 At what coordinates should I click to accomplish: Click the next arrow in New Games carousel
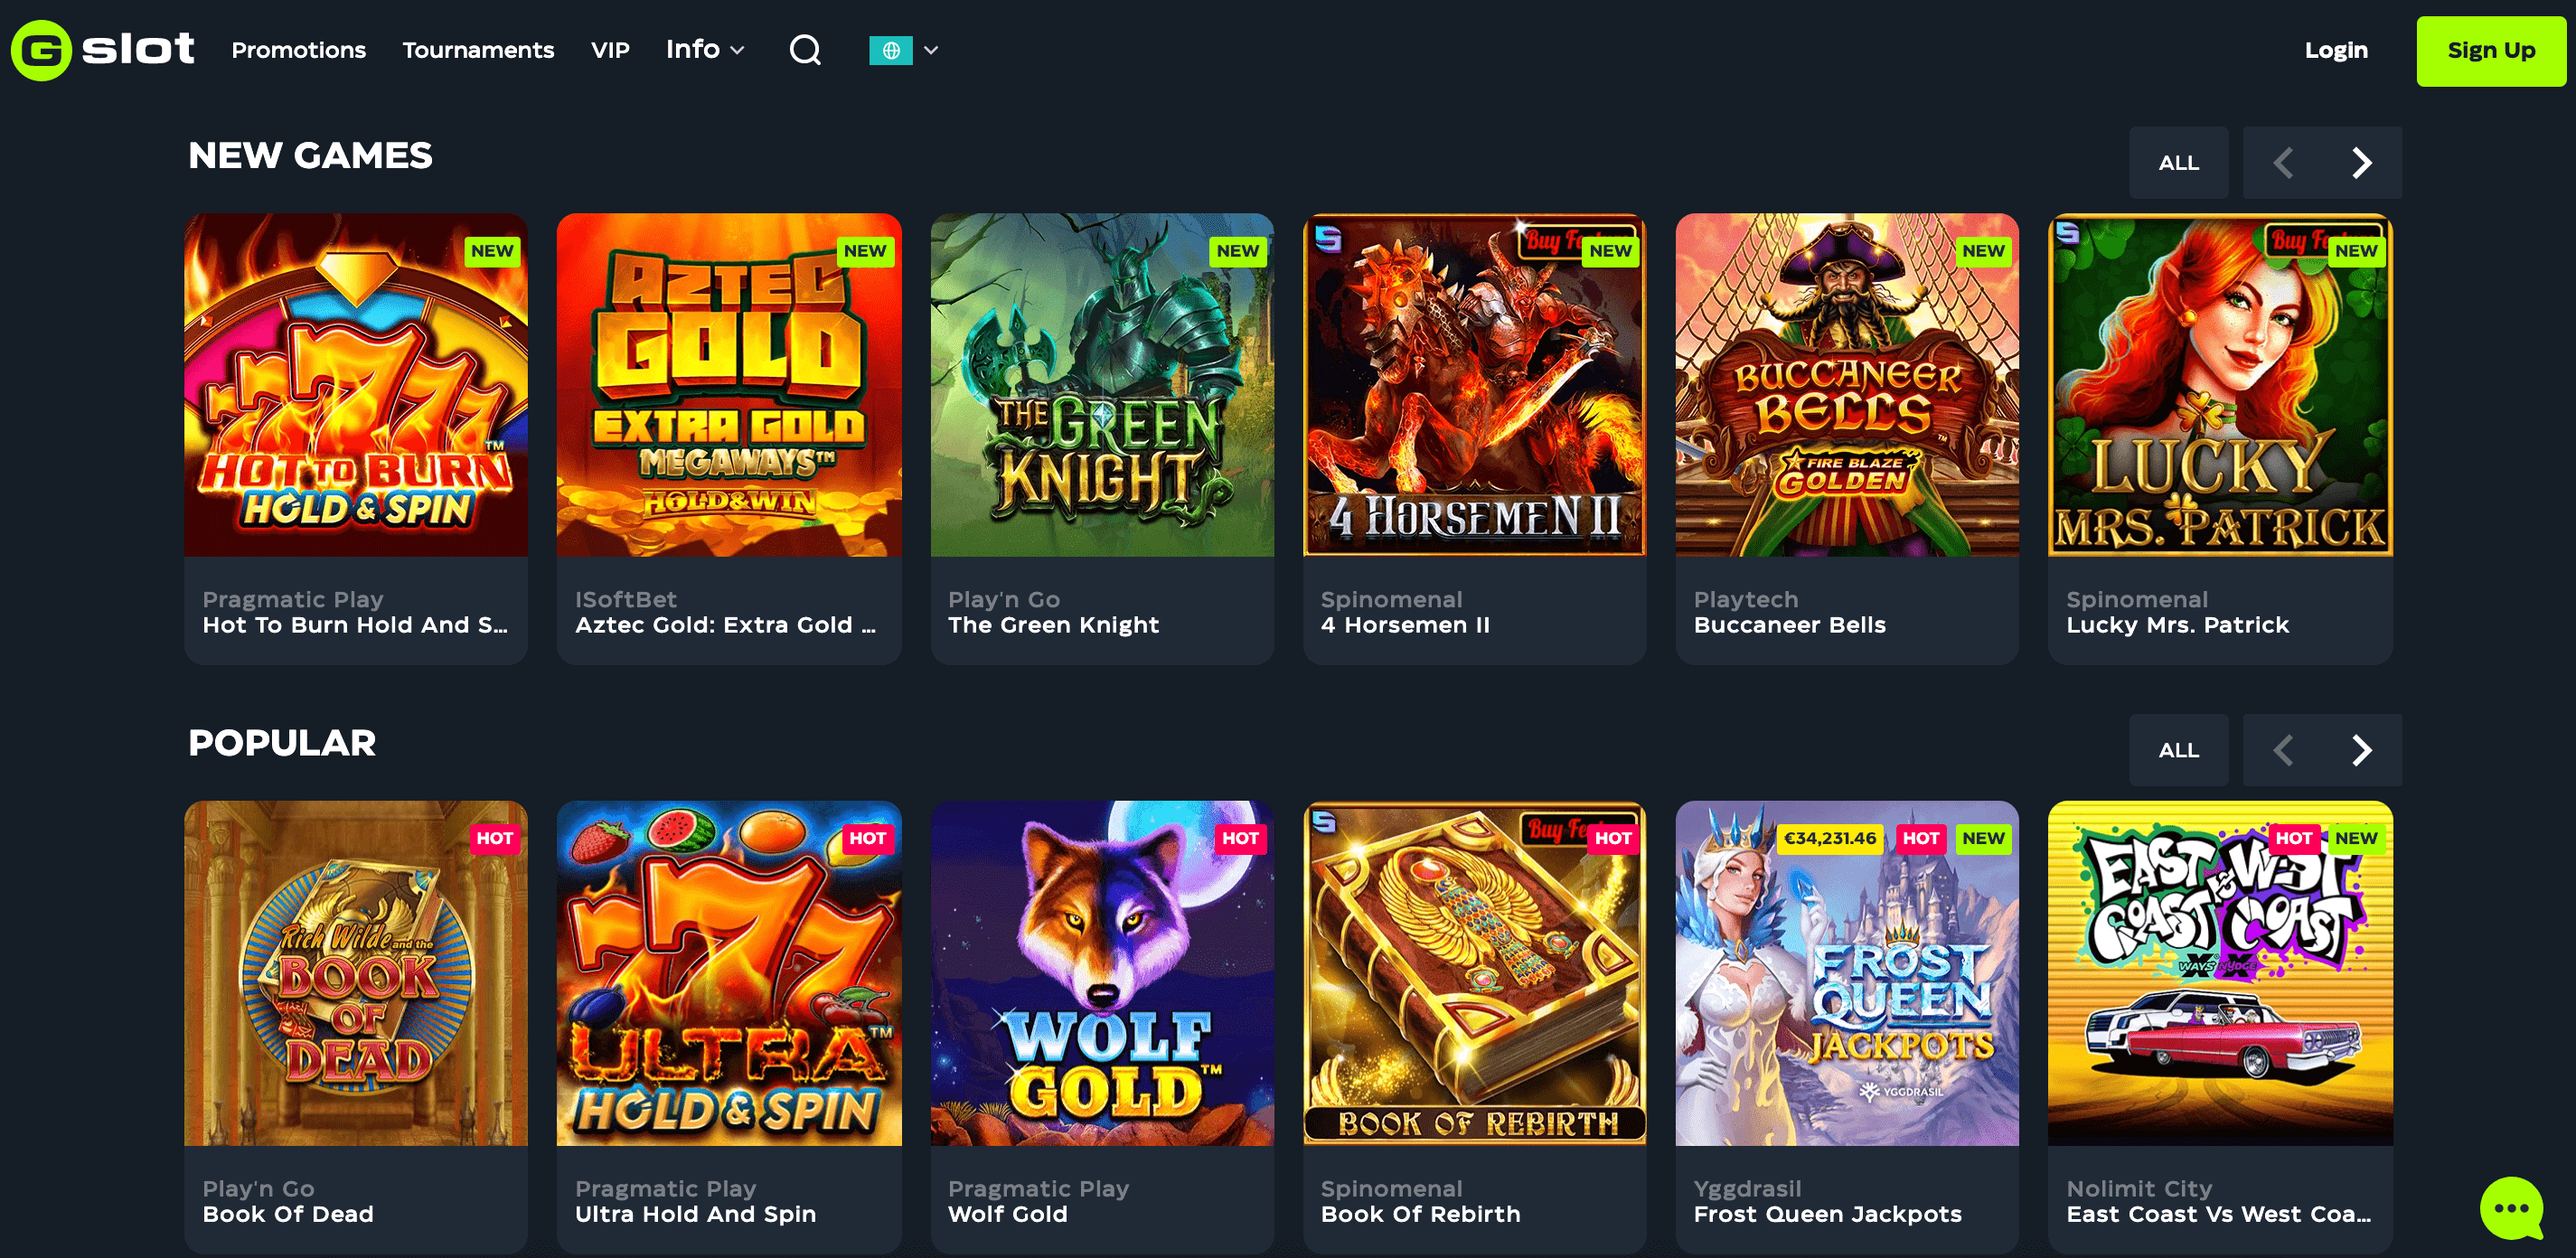coord(2361,163)
